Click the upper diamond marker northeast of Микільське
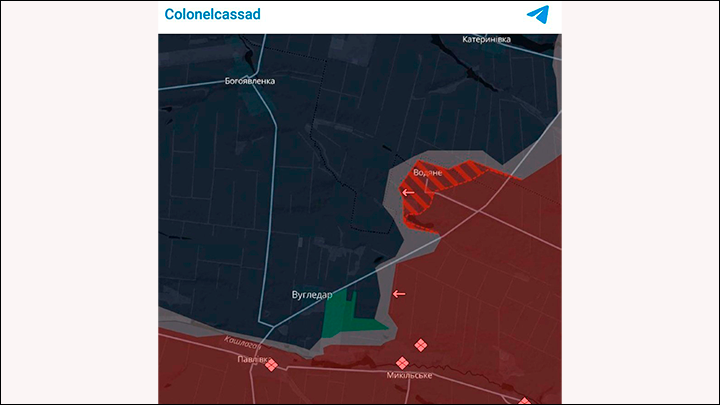Viewport: 720px width, 405px height. click(x=421, y=345)
